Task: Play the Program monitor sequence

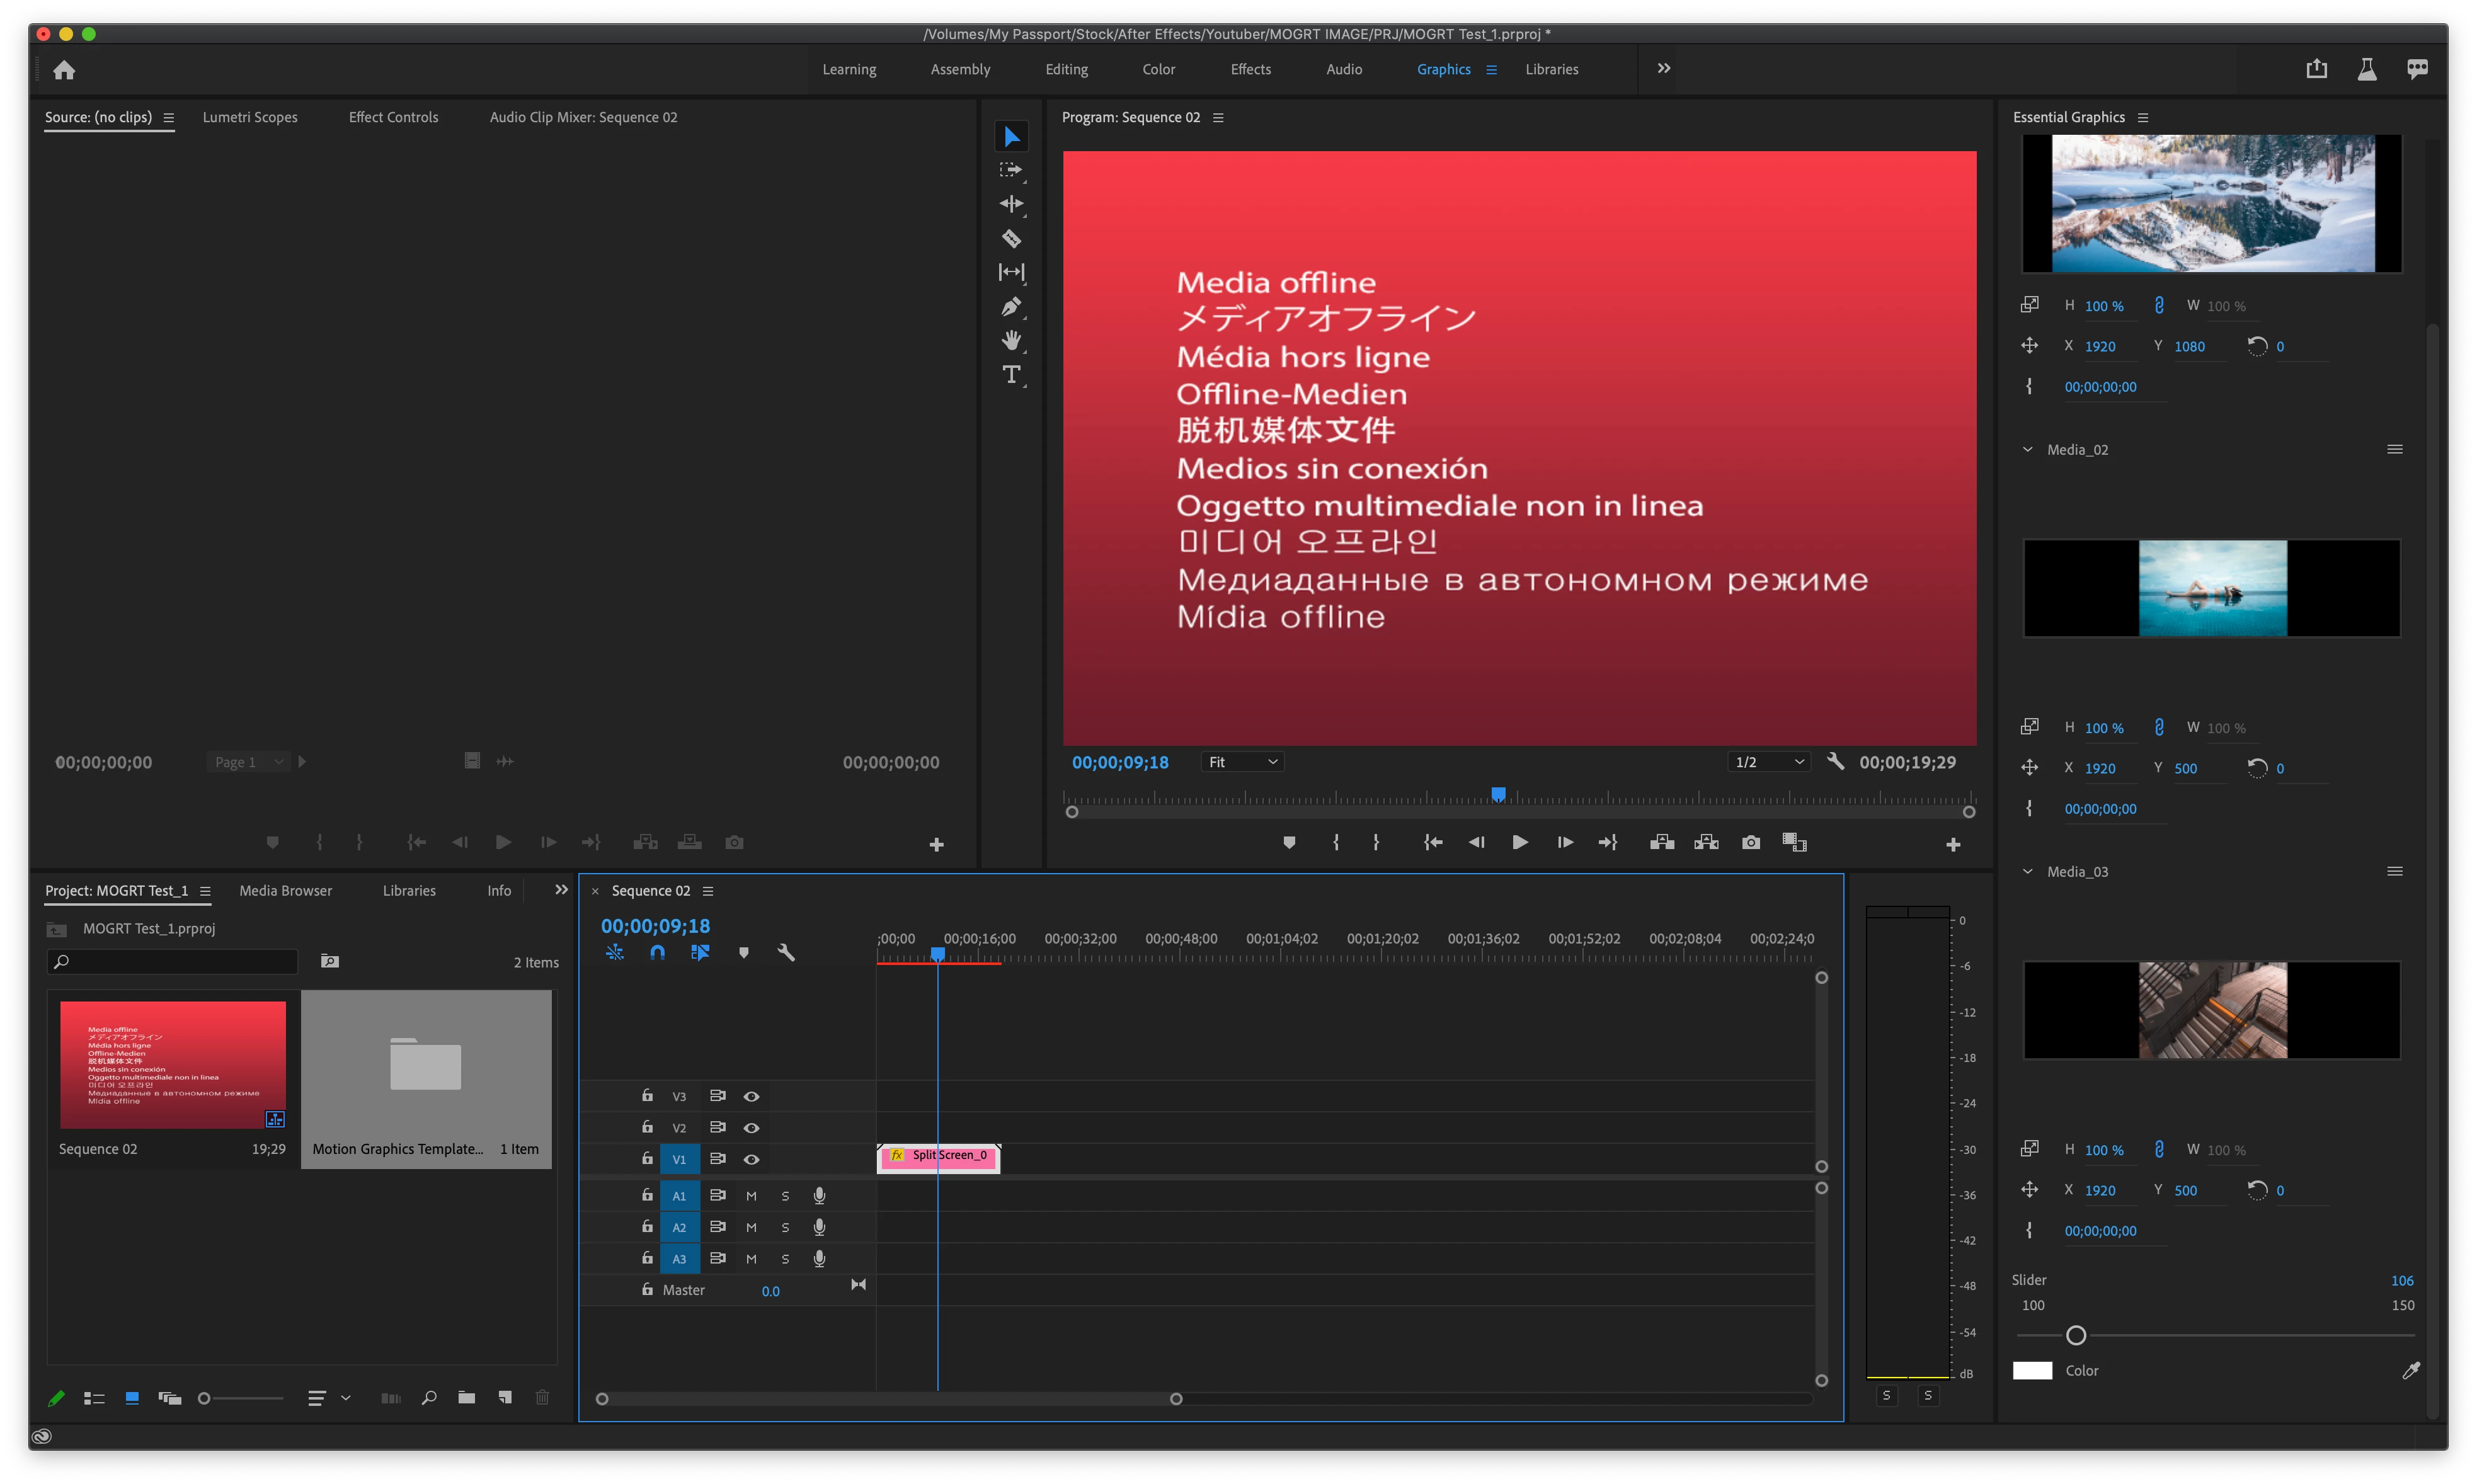Action: coord(1519,843)
